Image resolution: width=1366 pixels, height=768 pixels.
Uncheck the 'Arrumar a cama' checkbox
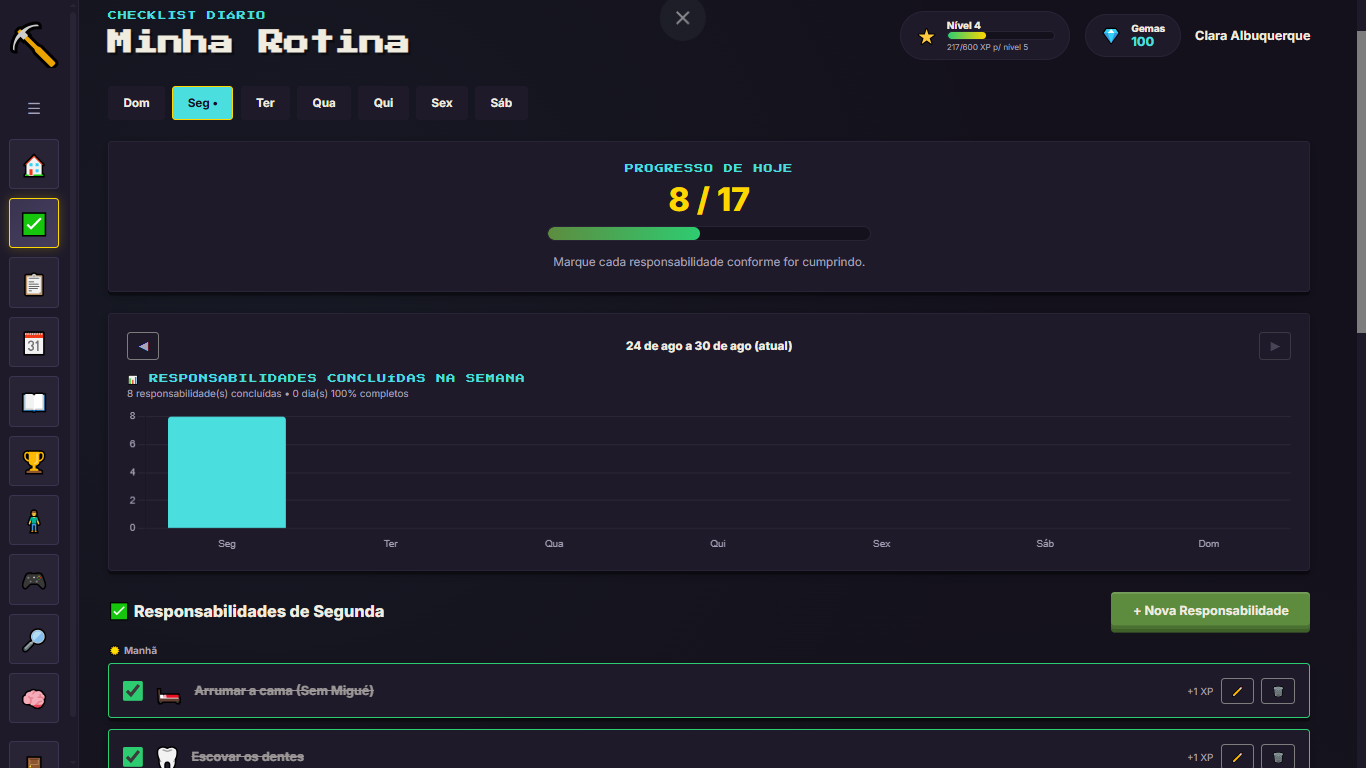pos(133,691)
